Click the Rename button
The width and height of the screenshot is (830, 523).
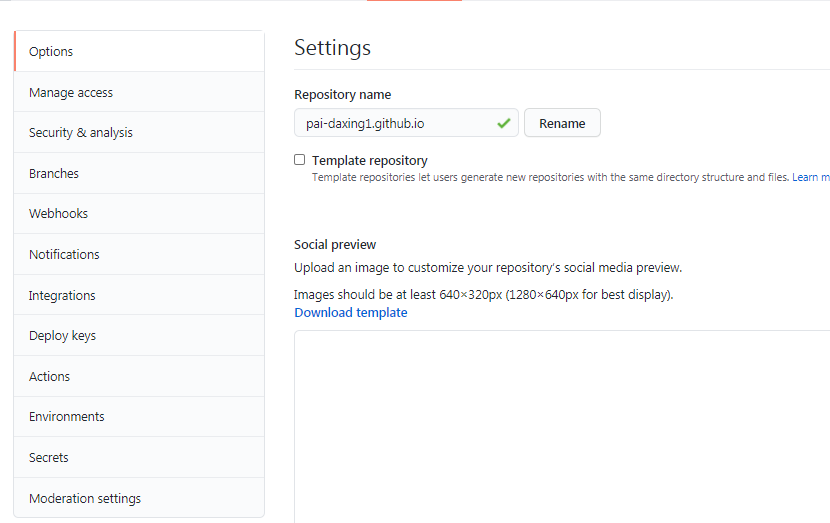562,123
